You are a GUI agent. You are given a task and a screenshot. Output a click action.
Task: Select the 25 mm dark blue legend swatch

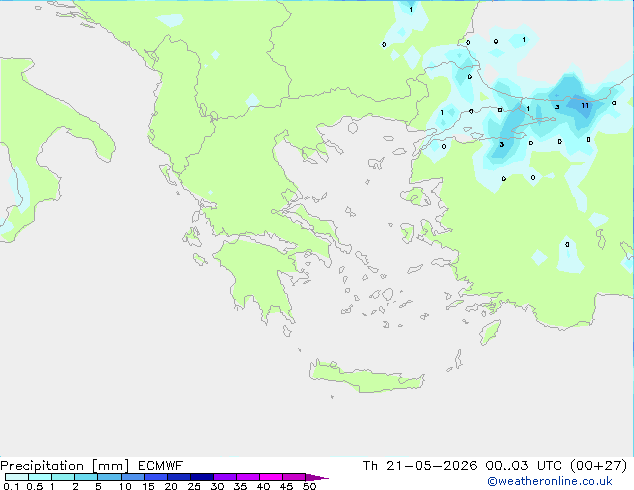pyautogui.click(x=202, y=477)
